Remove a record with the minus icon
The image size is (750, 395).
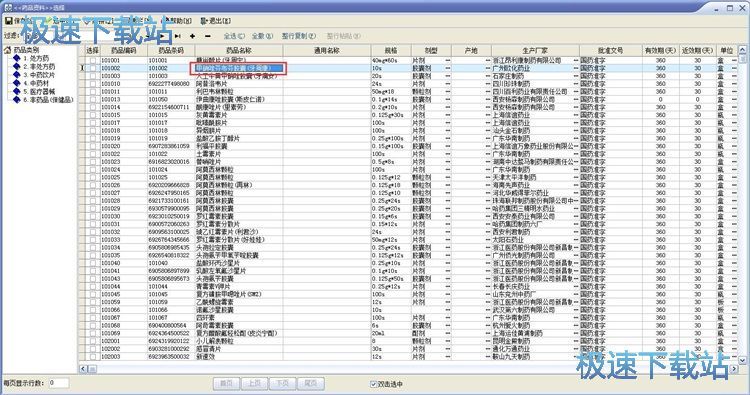click(208, 36)
